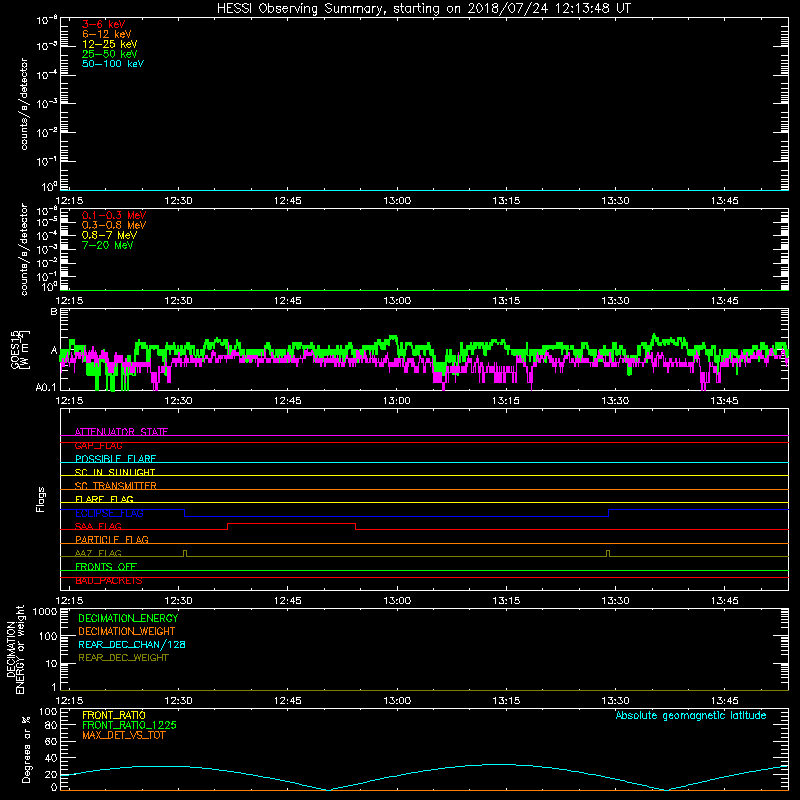Select the 6-12 keV legend label

coord(106,34)
